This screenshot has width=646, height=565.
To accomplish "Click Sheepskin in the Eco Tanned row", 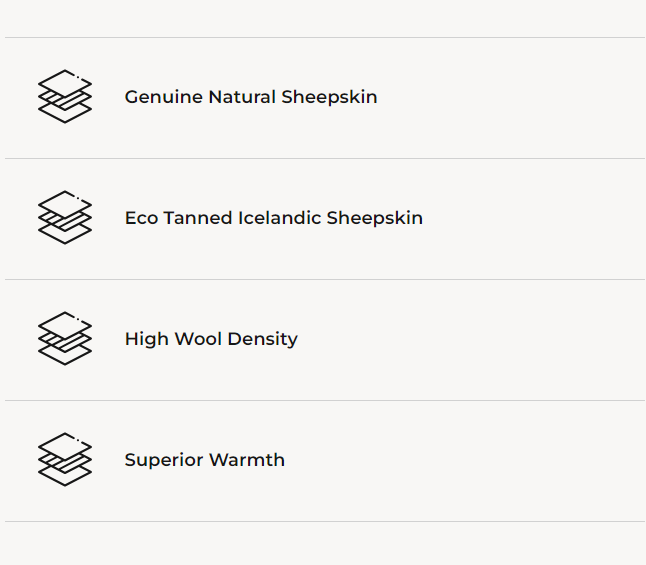I will [375, 218].
